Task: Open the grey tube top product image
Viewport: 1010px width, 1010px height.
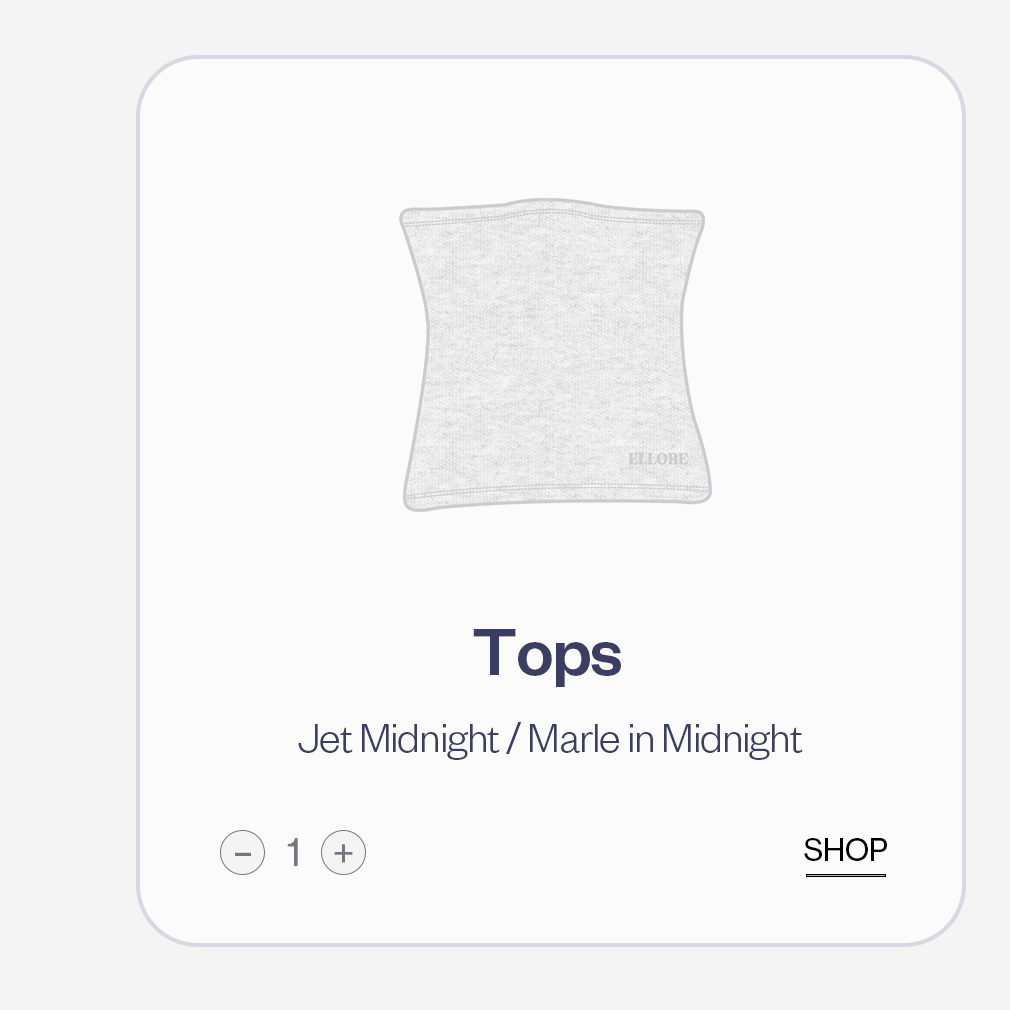Action: coord(555,355)
